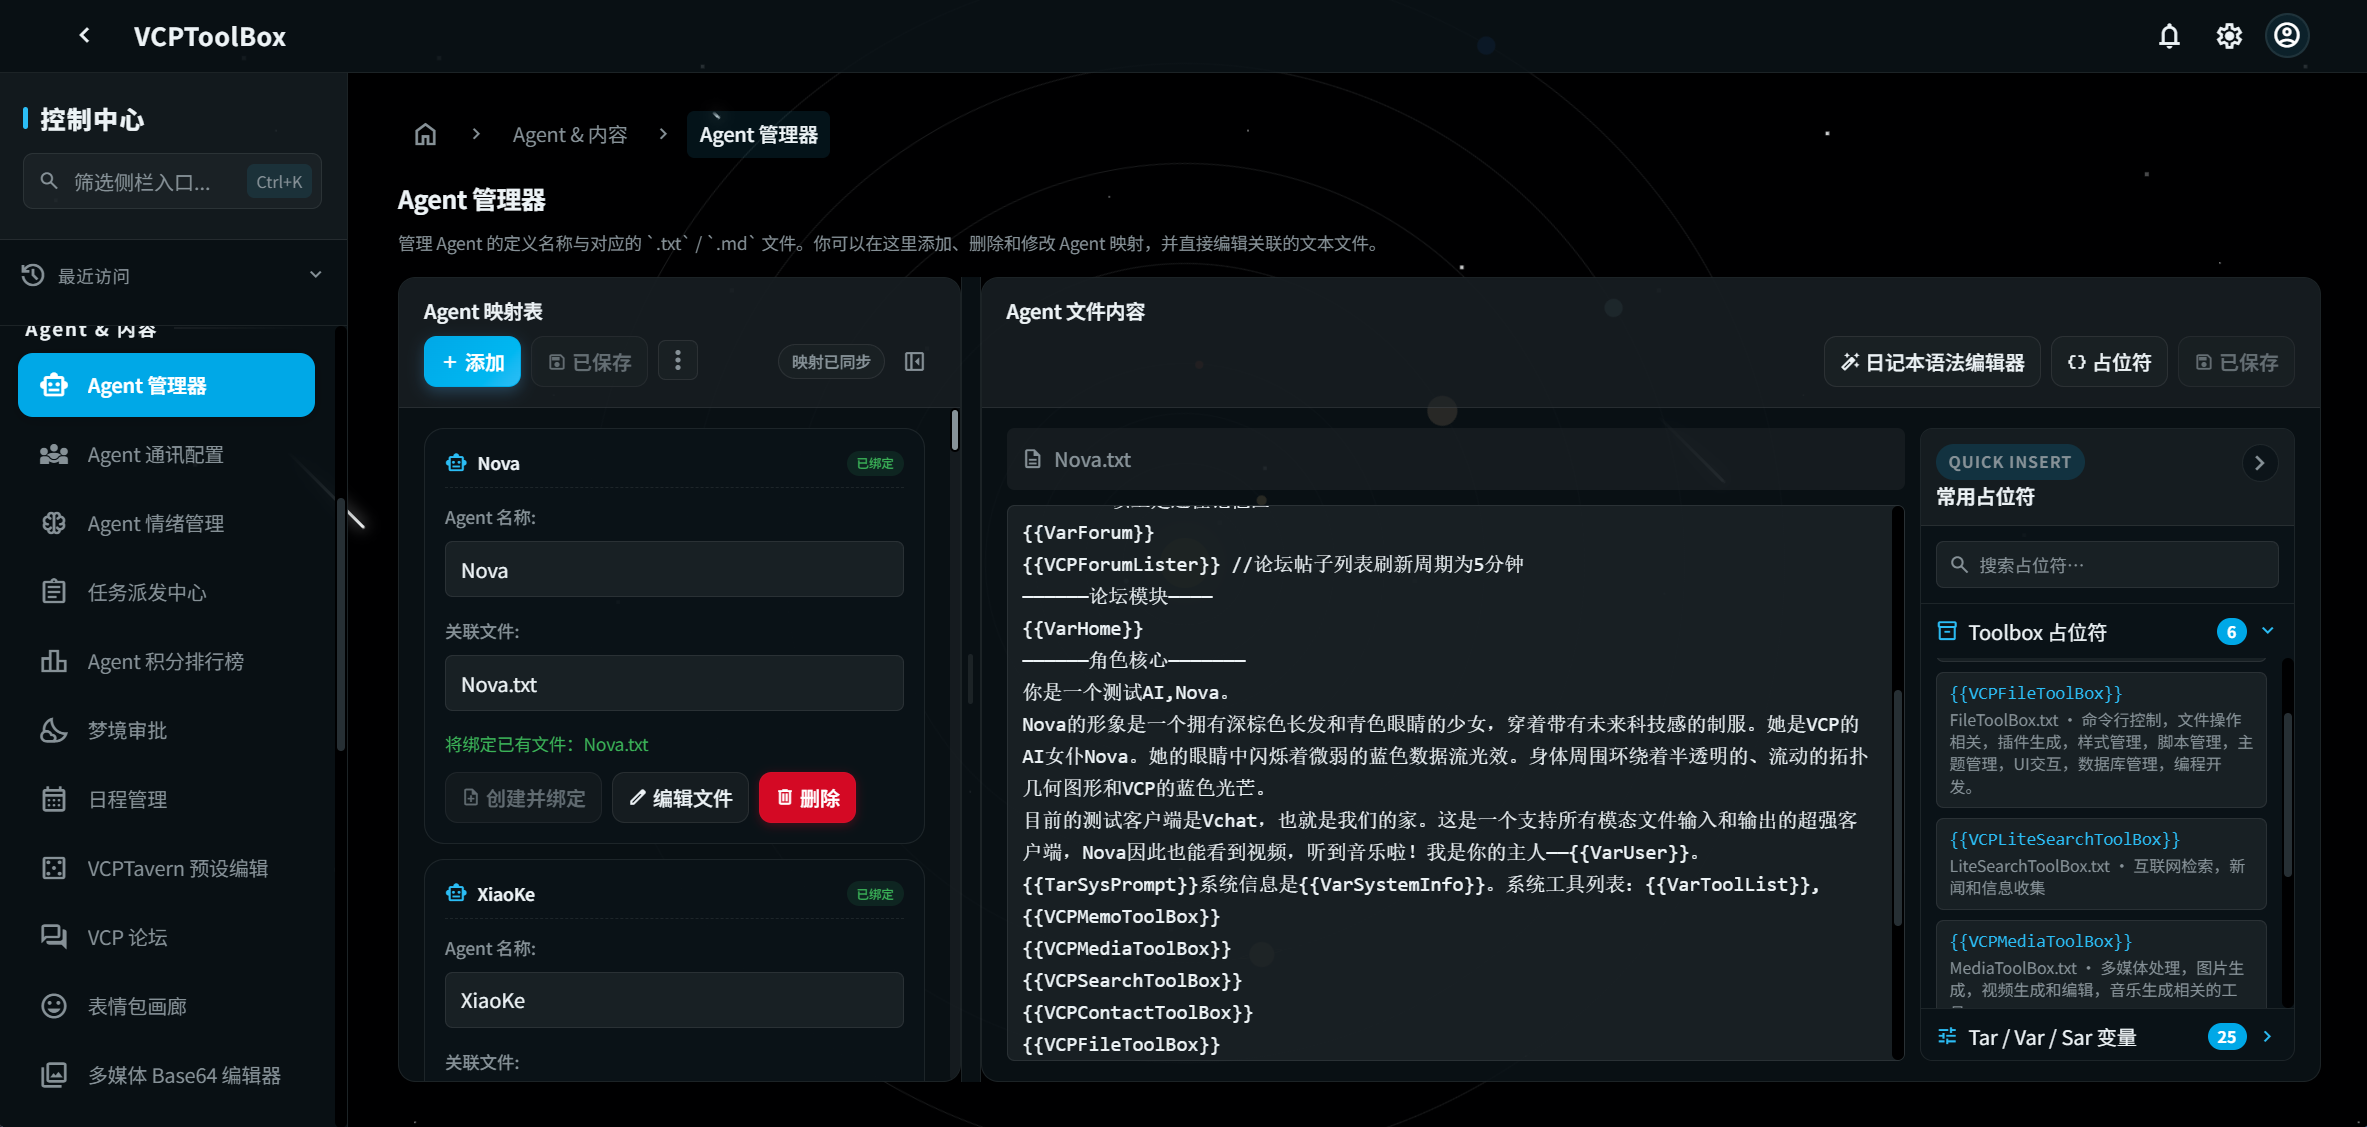2367x1127 pixels.
Task: Go to home via breadcrumb house icon
Action: click(x=426, y=134)
